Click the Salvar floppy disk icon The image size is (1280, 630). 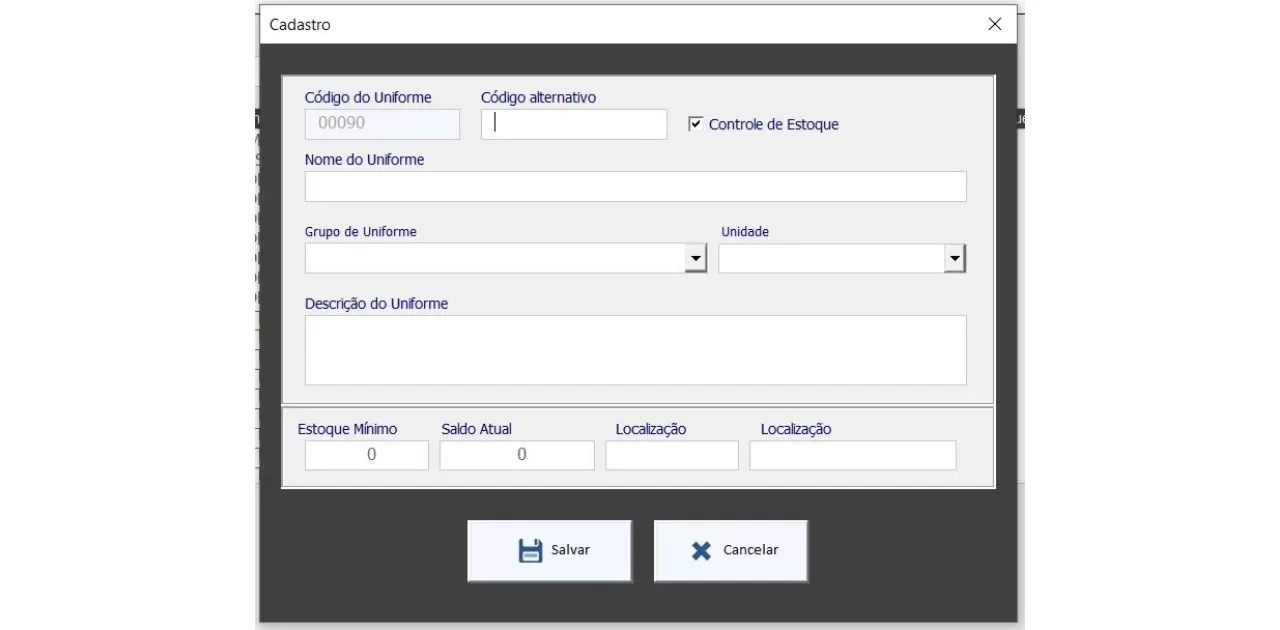coord(530,551)
